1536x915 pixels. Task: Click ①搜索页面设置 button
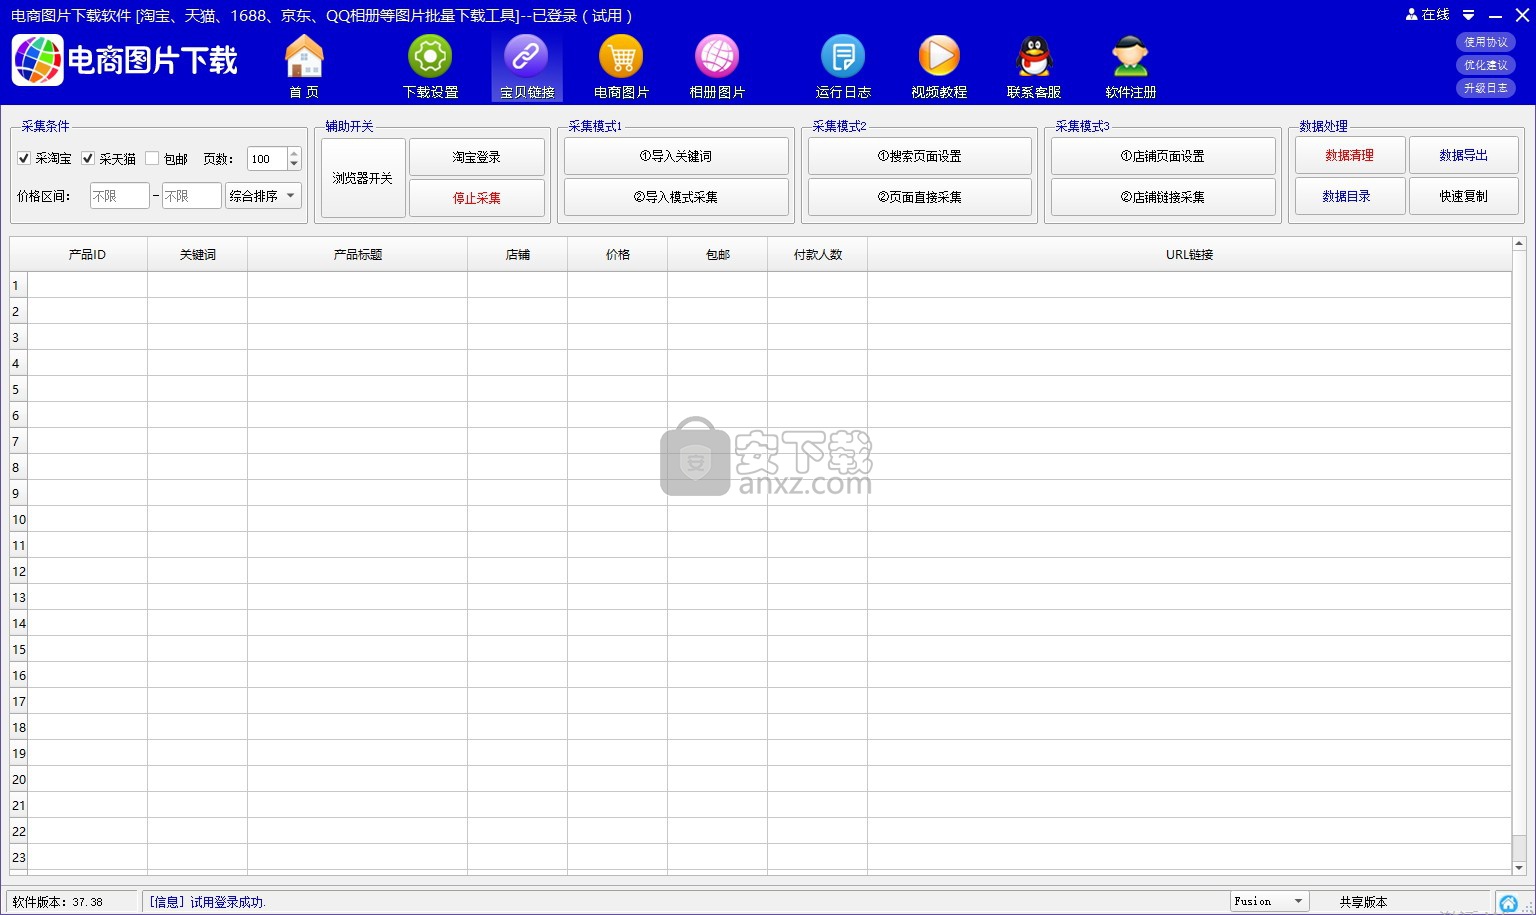point(920,156)
